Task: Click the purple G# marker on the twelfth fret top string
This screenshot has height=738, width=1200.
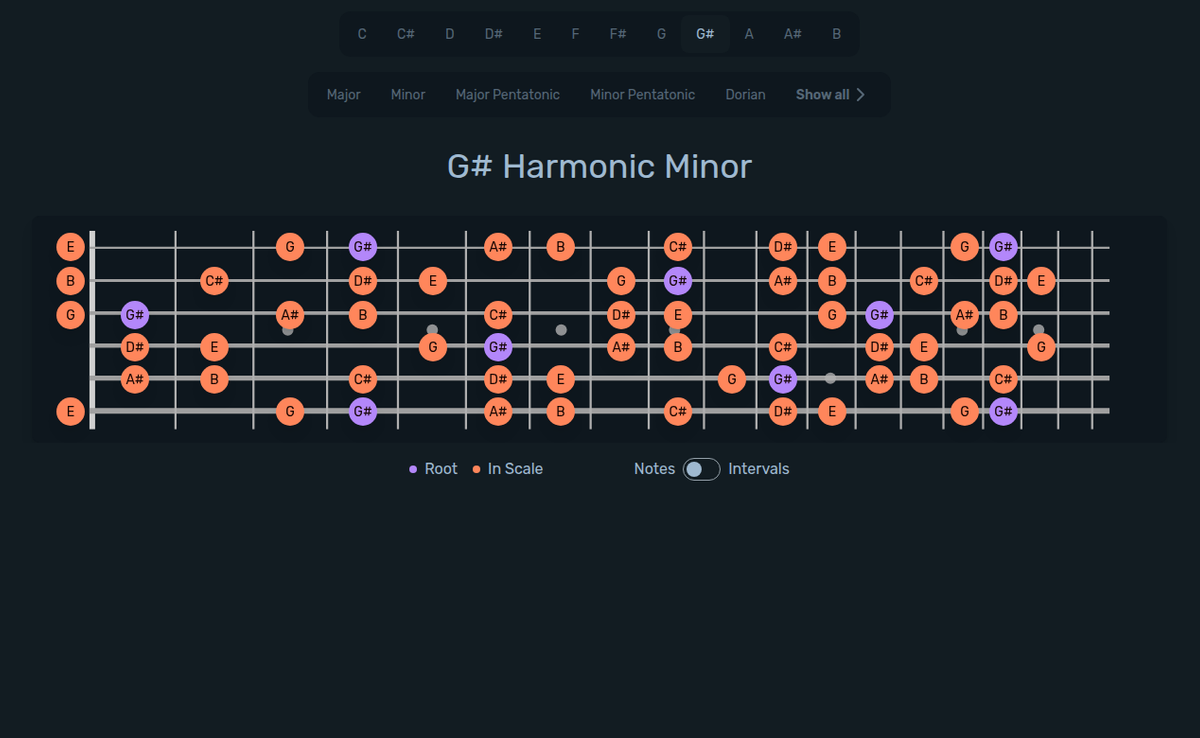Action: (x=1003, y=247)
